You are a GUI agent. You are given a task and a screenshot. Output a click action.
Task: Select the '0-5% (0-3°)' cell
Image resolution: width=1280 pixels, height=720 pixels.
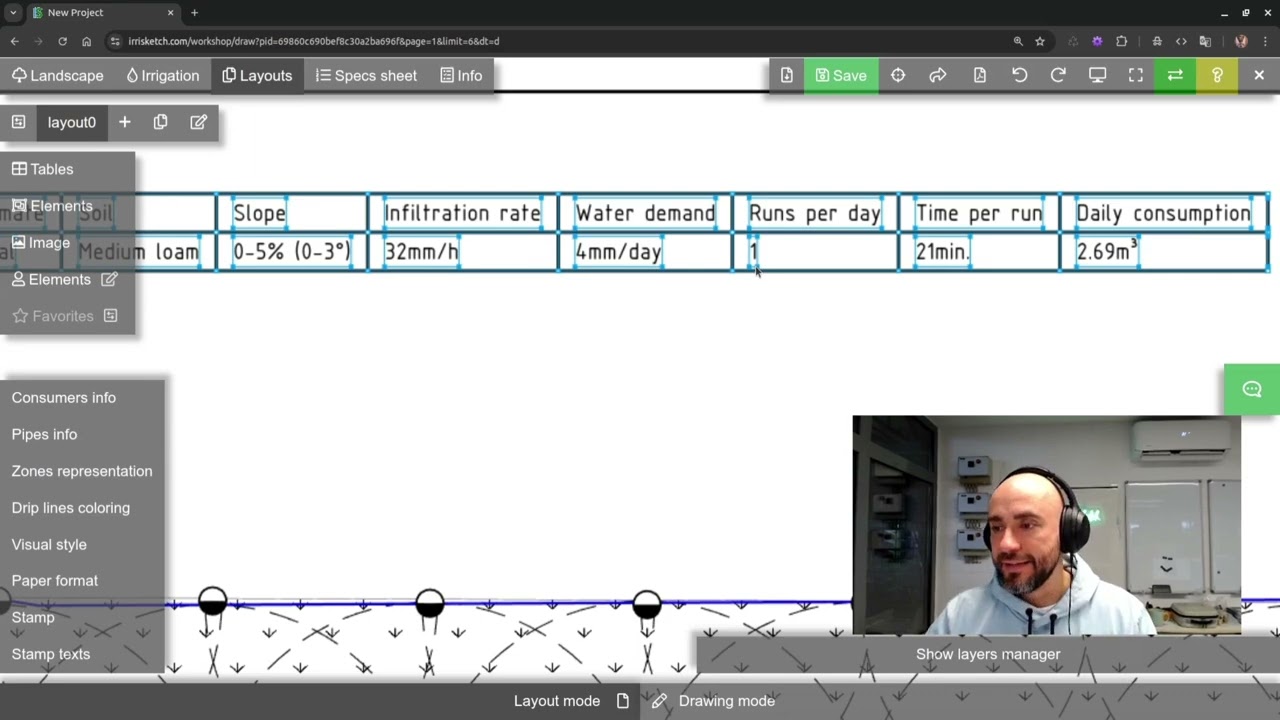click(291, 252)
